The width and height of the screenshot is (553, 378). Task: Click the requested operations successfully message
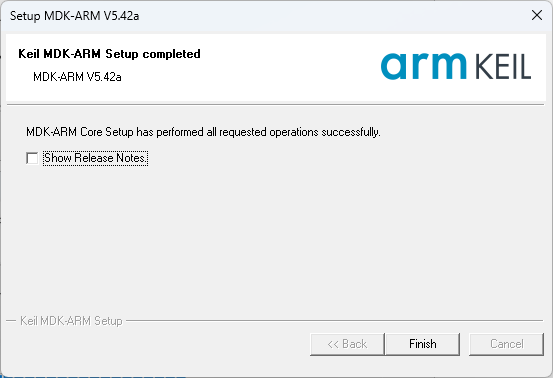point(203,132)
